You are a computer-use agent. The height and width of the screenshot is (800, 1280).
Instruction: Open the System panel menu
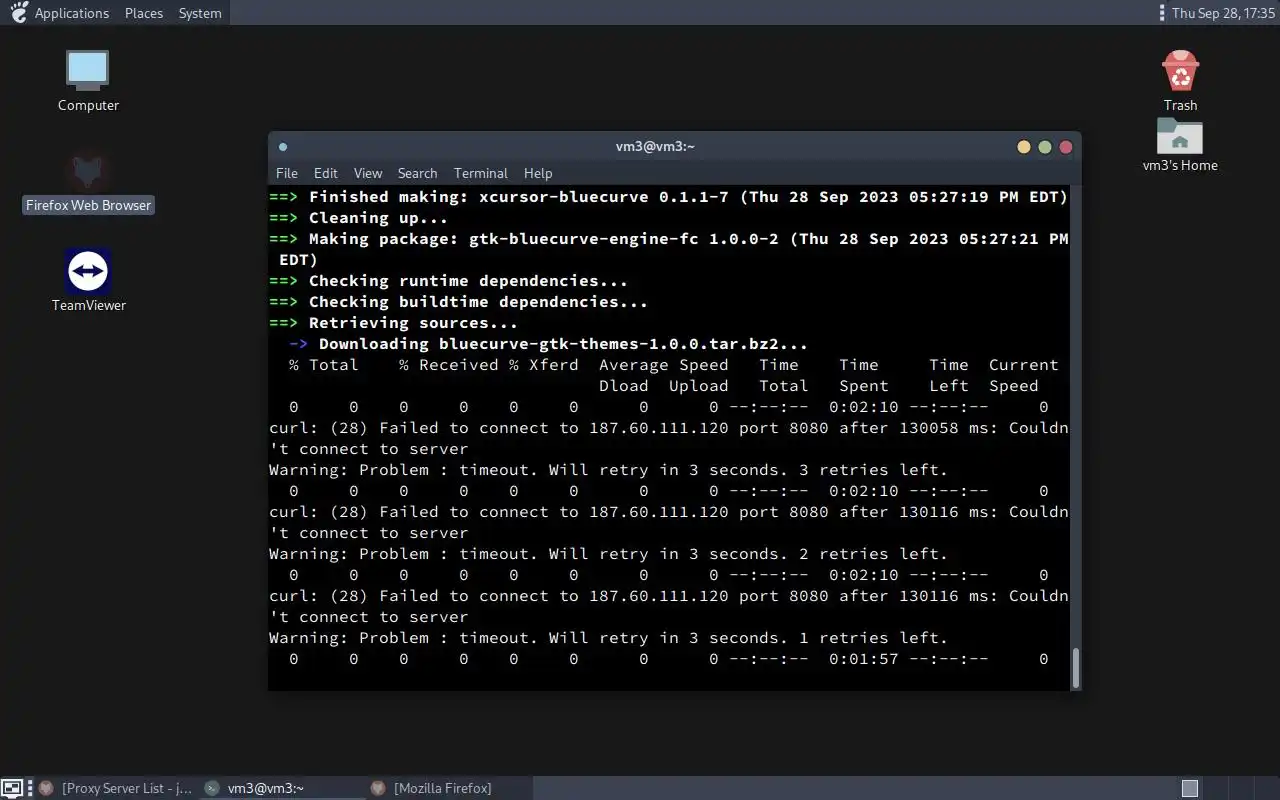pos(200,13)
